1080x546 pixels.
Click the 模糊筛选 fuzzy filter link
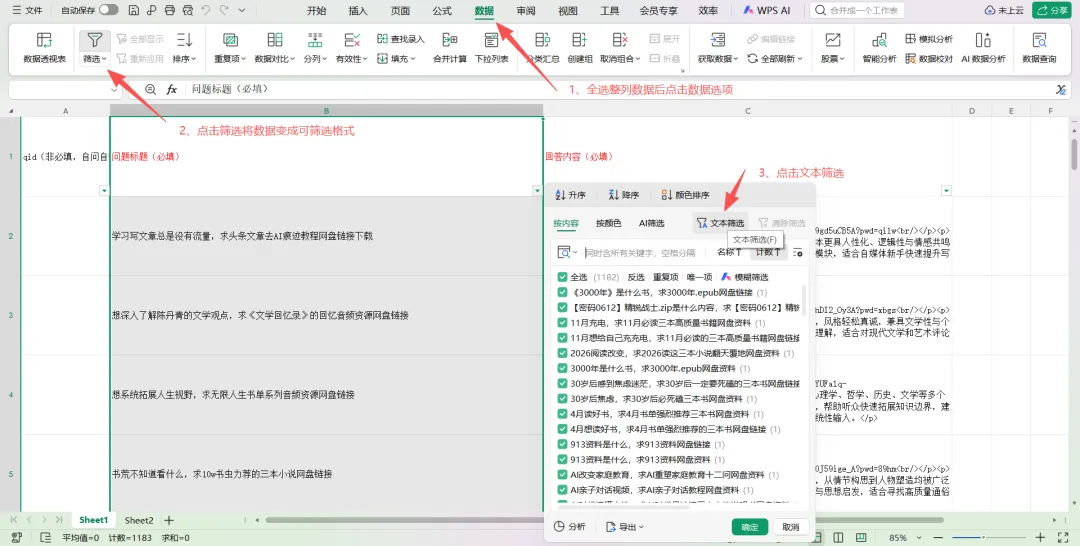pyautogui.click(x=745, y=277)
